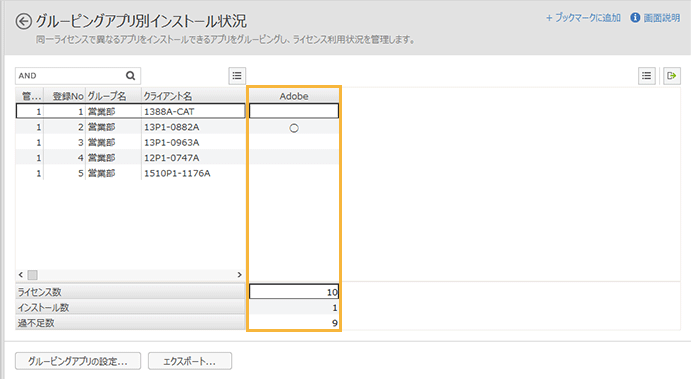Open column list icon near the export icon

coord(646,76)
